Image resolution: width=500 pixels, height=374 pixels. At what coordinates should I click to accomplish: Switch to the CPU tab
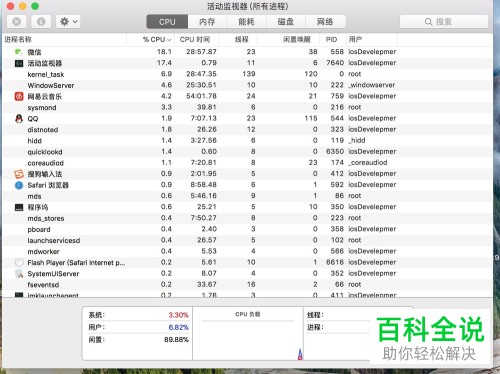167,22
